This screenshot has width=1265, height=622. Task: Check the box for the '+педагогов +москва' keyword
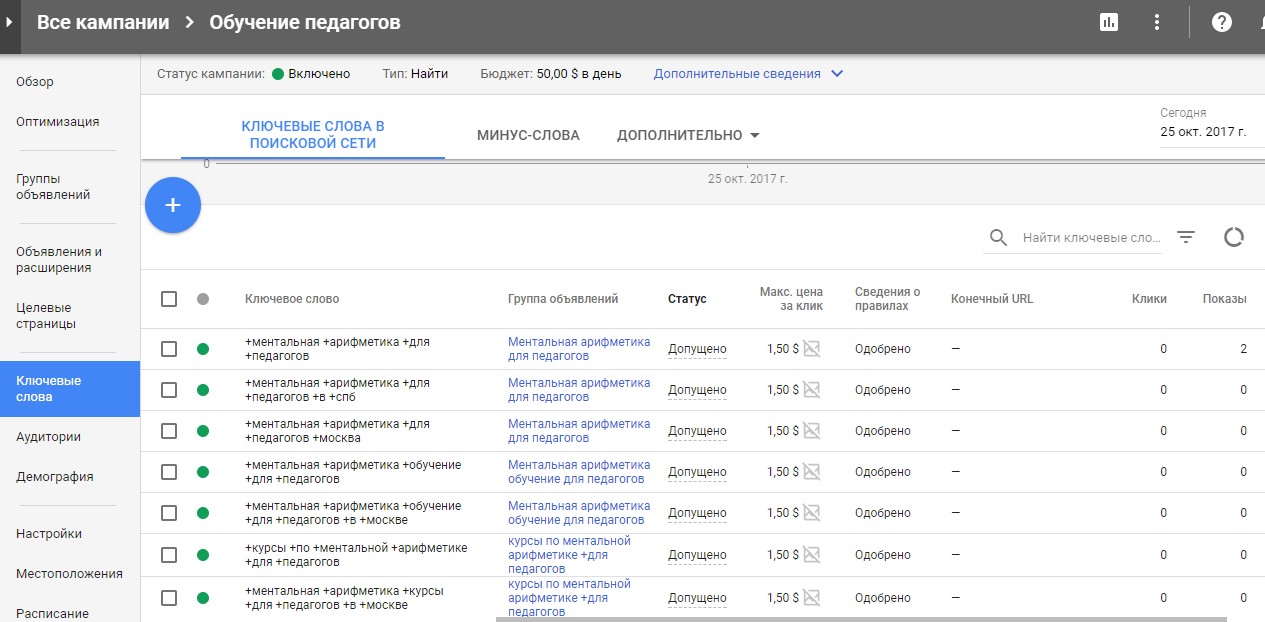[169, 431]
